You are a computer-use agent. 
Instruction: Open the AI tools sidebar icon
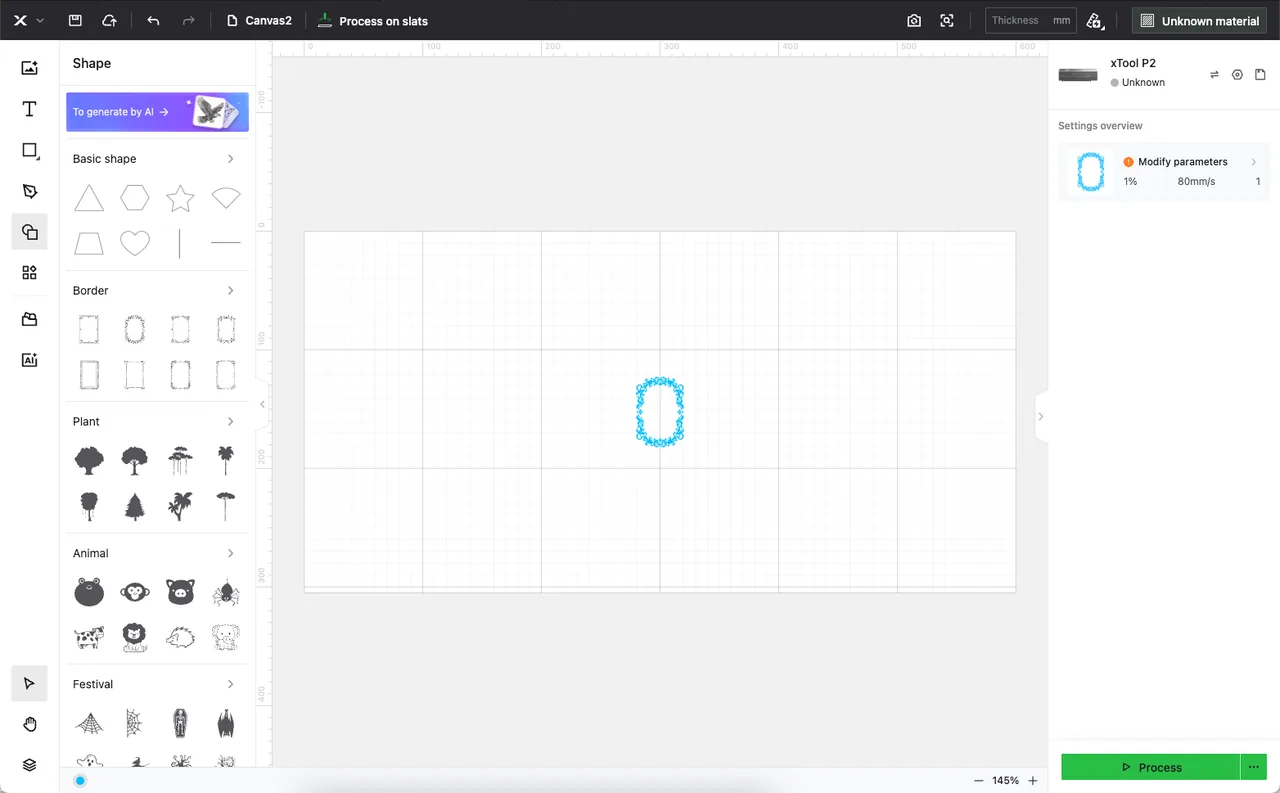point(29,360)
